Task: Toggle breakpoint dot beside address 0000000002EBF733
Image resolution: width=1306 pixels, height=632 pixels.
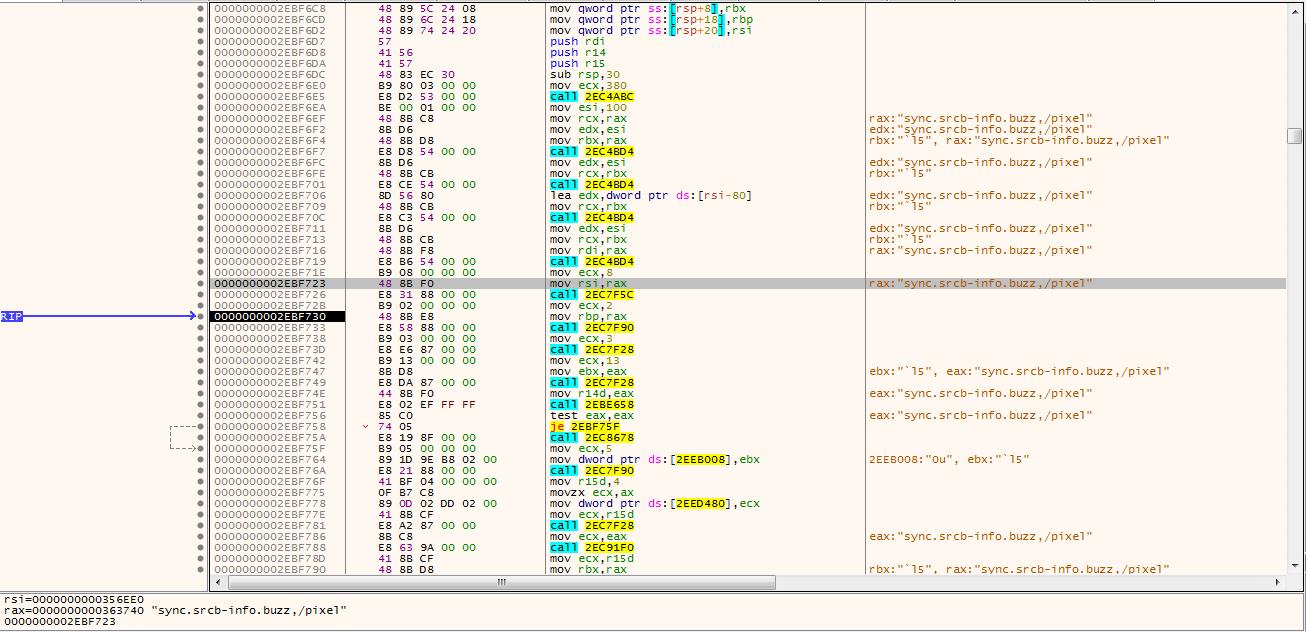Action: click(201, 327)
